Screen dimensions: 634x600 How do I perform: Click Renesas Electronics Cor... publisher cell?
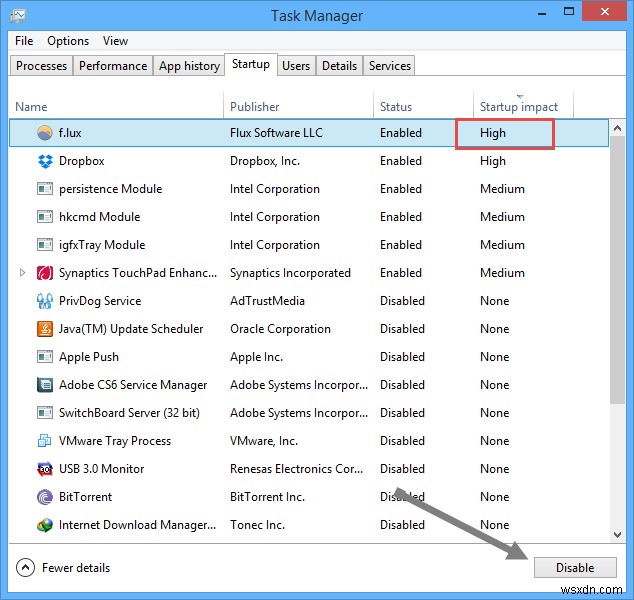point(296,469)
